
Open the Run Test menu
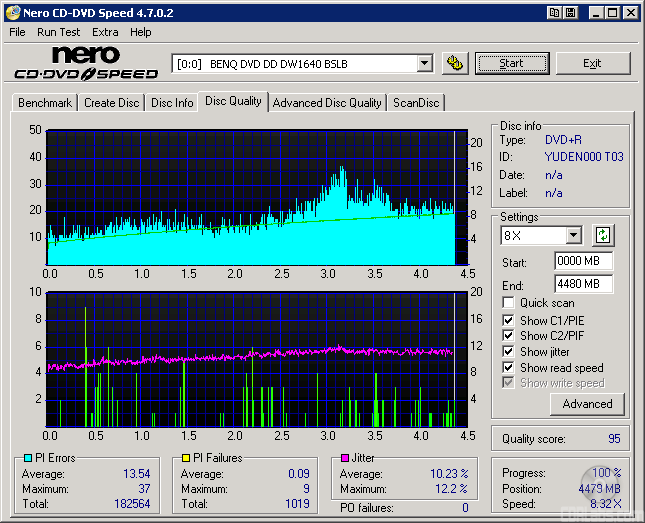click(x=59, y=32)
